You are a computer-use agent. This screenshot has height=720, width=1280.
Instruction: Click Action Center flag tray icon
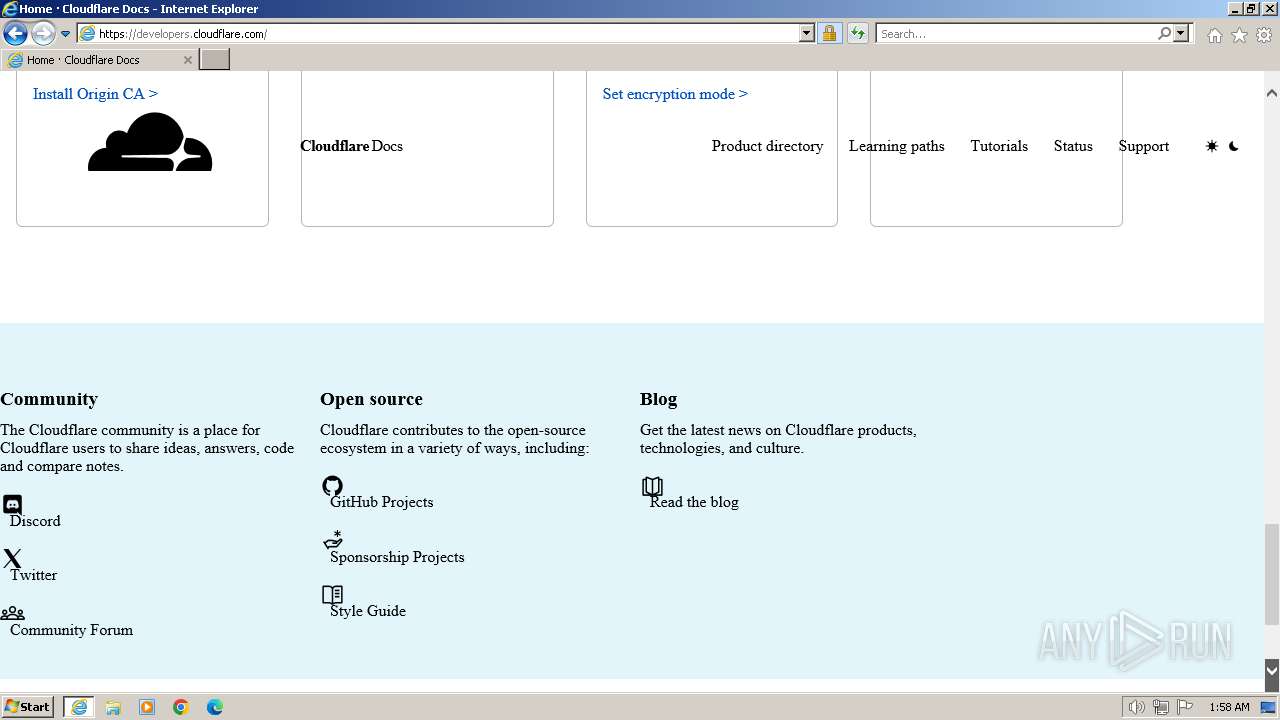click(x=1185, y=707)
